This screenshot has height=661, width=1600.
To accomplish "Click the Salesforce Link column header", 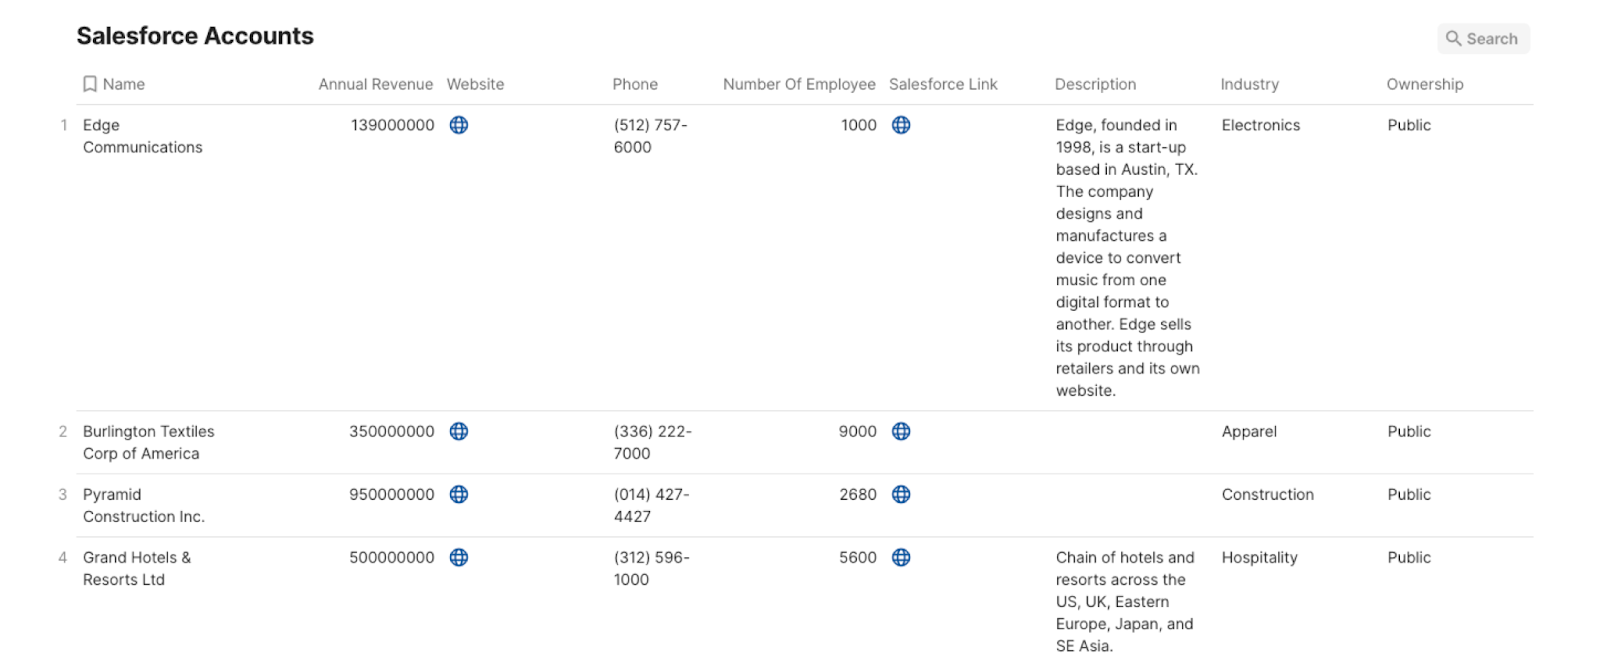I will 943,84.
